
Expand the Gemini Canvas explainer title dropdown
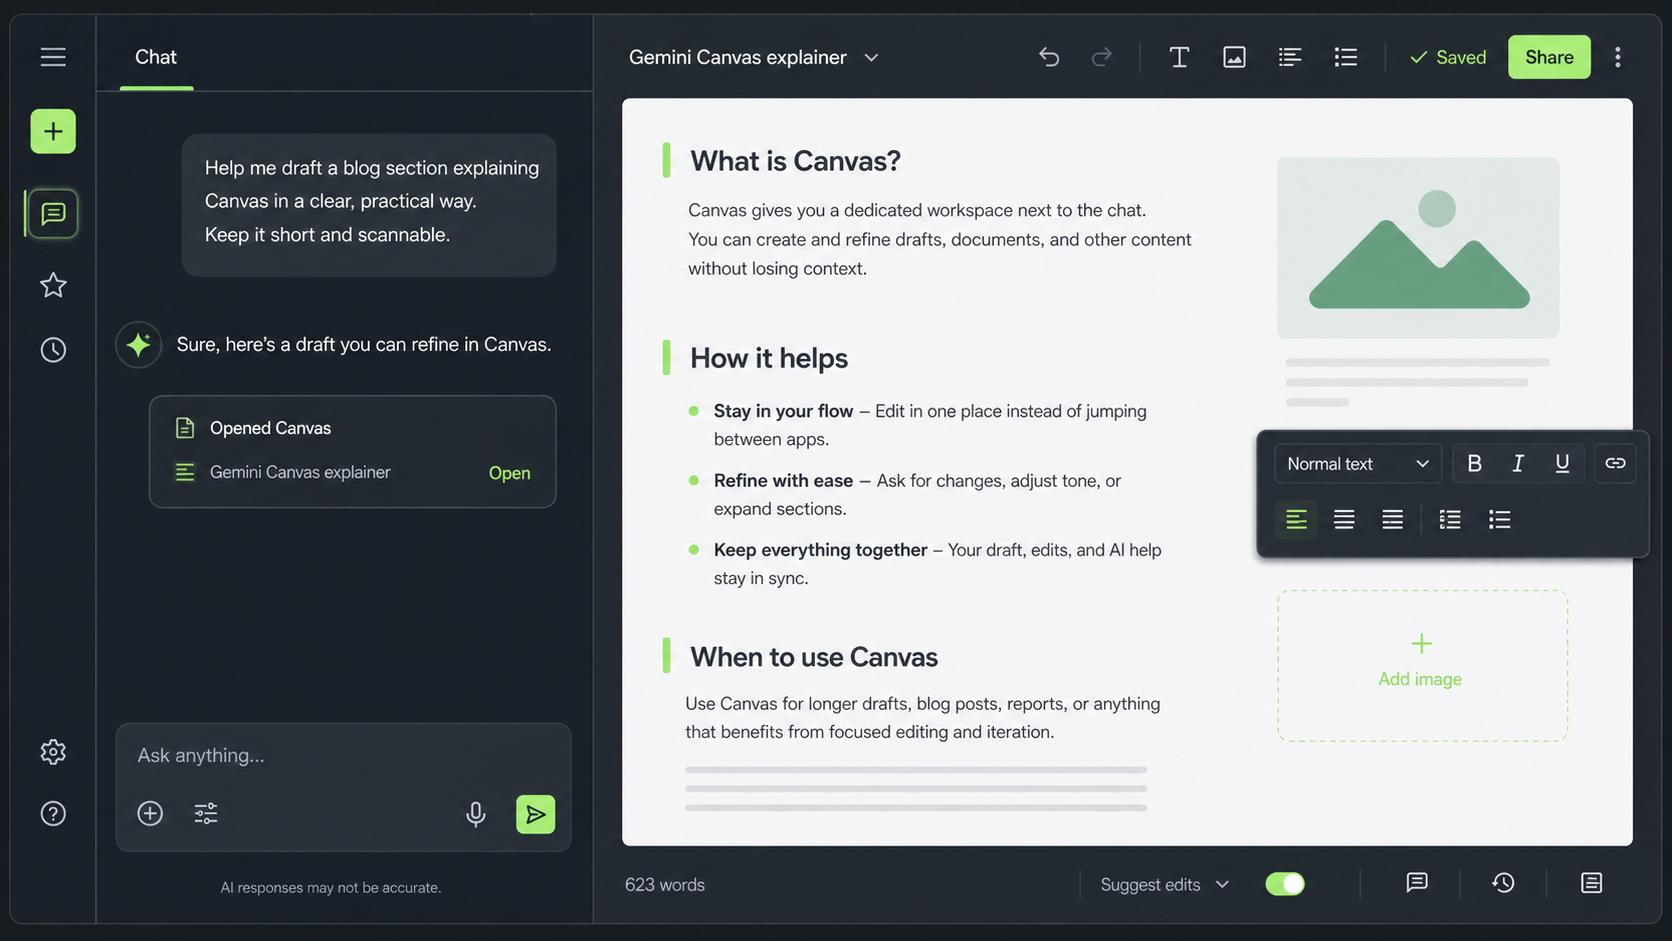click(871, 58)
